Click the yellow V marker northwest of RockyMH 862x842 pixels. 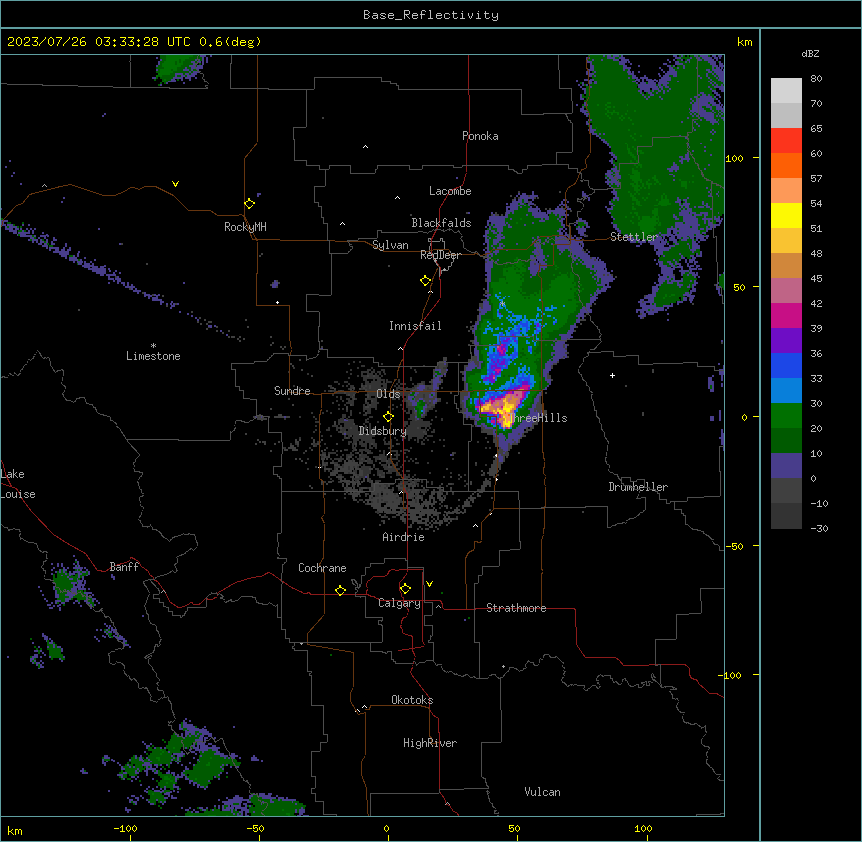coord(175,184)
